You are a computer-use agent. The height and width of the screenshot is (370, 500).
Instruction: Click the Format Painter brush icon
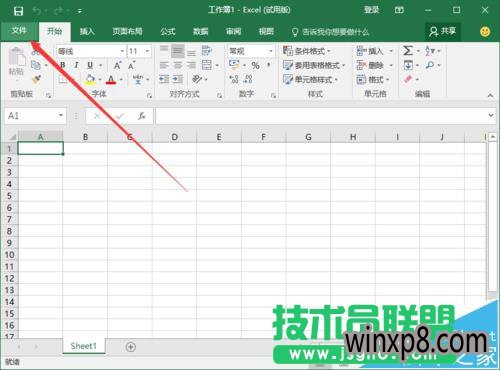click(x=36, y=79)
